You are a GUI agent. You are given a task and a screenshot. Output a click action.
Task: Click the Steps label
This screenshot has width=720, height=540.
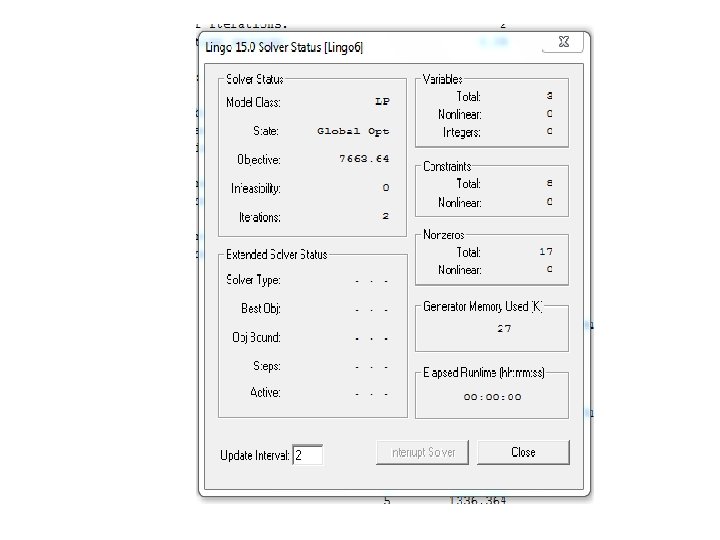266,366
